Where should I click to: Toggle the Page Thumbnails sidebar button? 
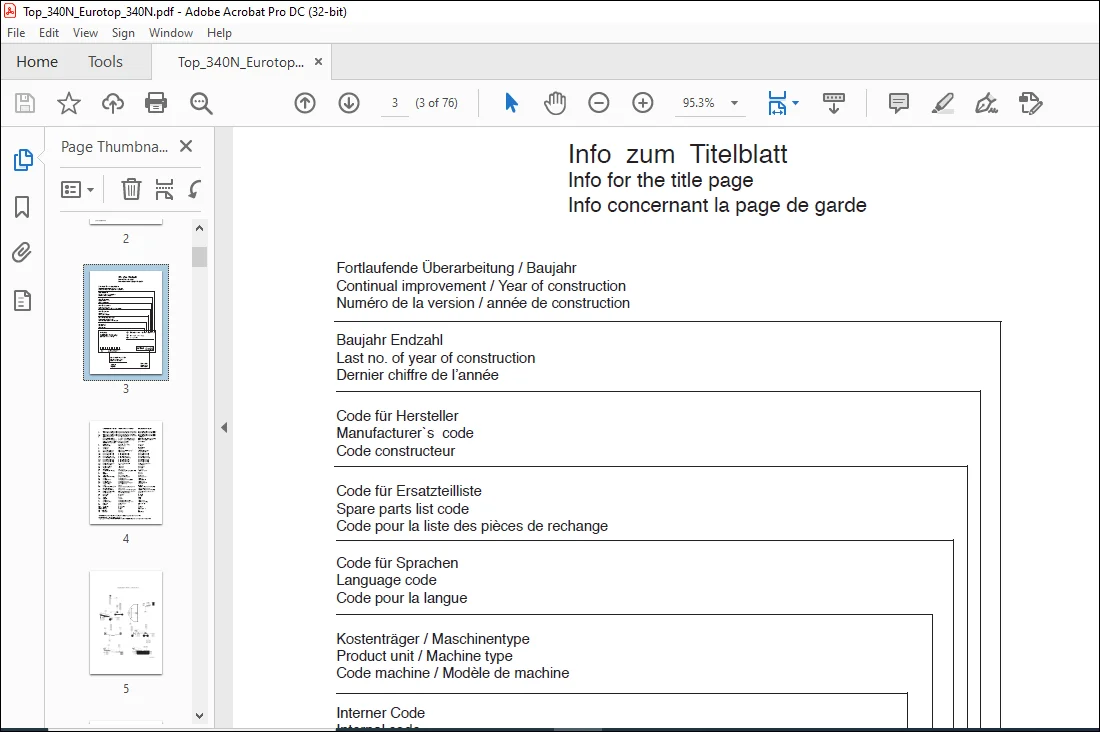pos(23,160)
